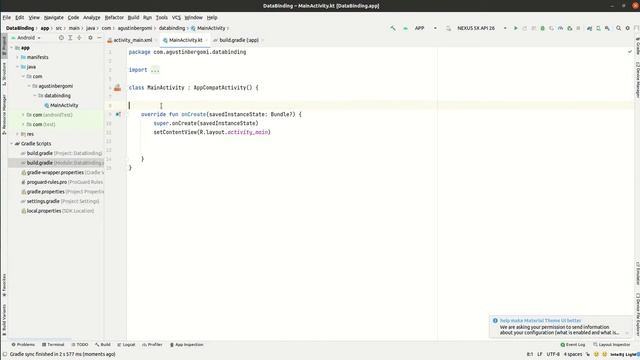The width and height of the screenshot is (640, 360).
Task: Open Project panel options gear
Action: click(90, 38)
